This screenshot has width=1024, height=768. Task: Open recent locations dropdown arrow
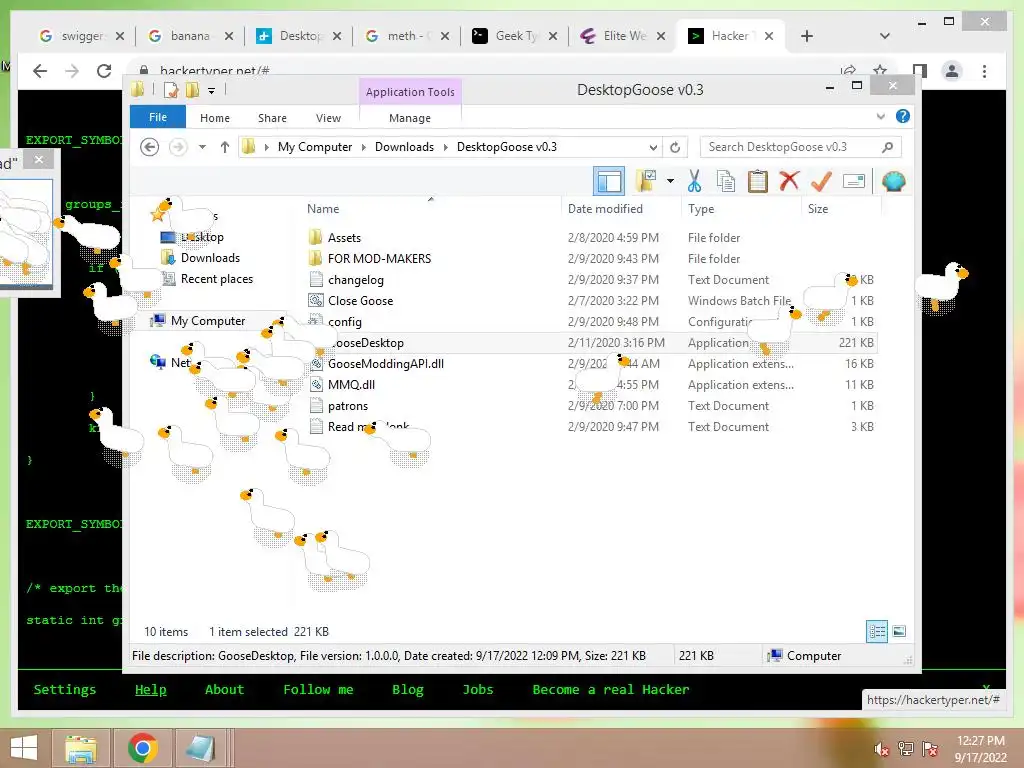202,147
